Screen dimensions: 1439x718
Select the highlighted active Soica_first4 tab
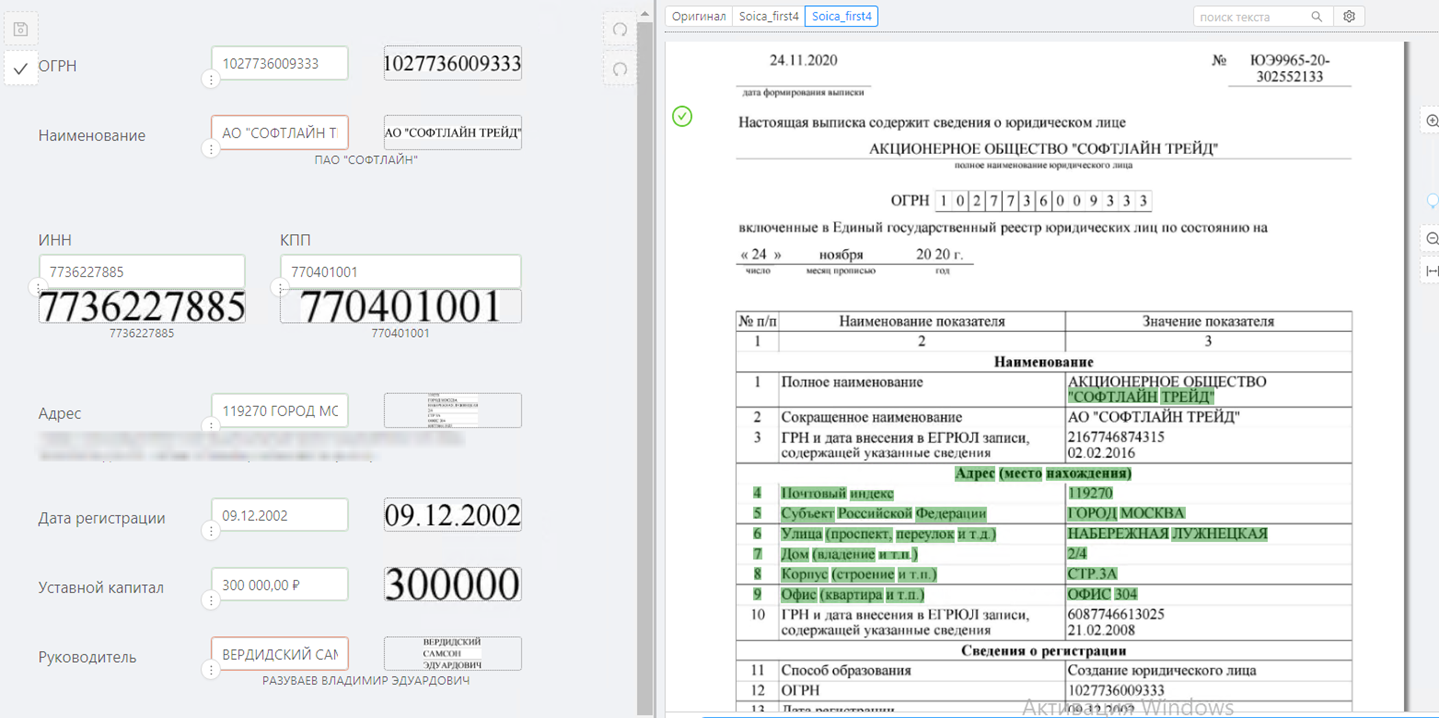coord(841,17)
